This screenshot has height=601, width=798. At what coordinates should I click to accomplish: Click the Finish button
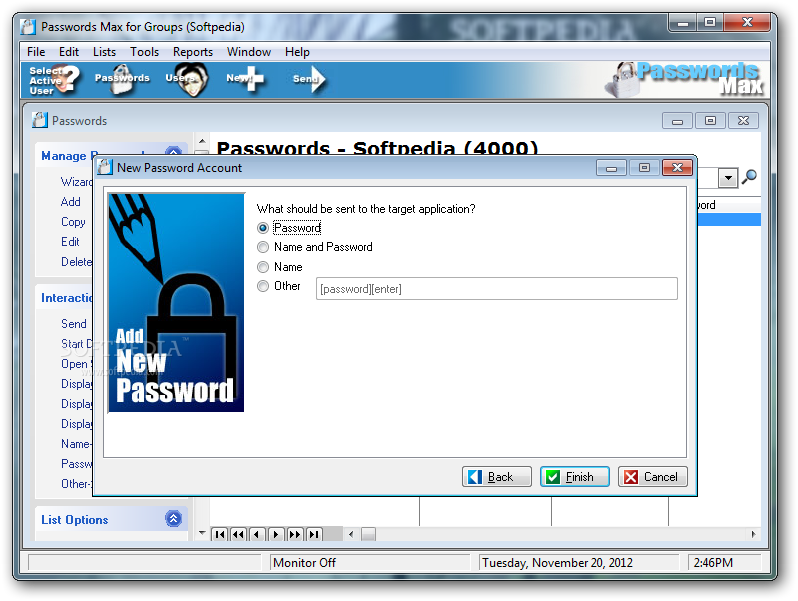[x=575, y=477]
